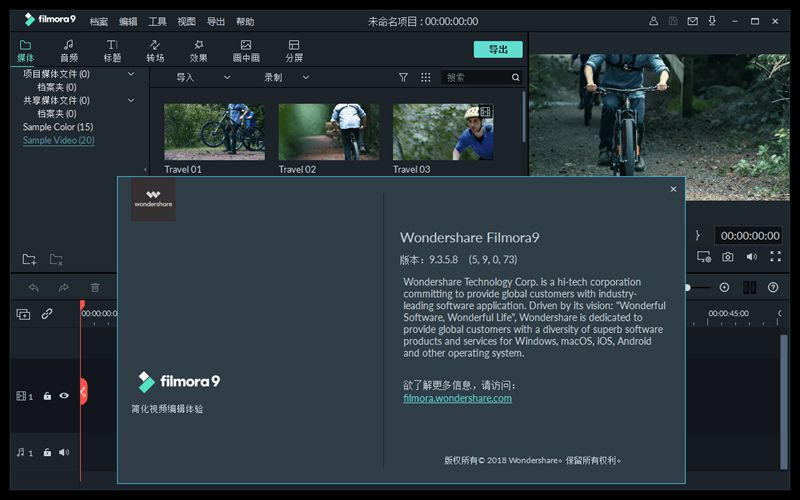Click the green 导出 export button

pyautogui.click(x=497, y=49)
